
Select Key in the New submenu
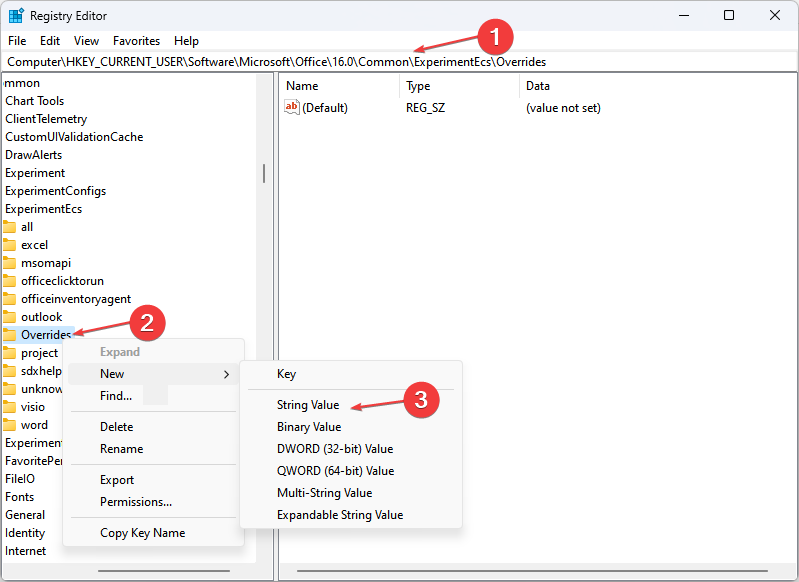286,374
